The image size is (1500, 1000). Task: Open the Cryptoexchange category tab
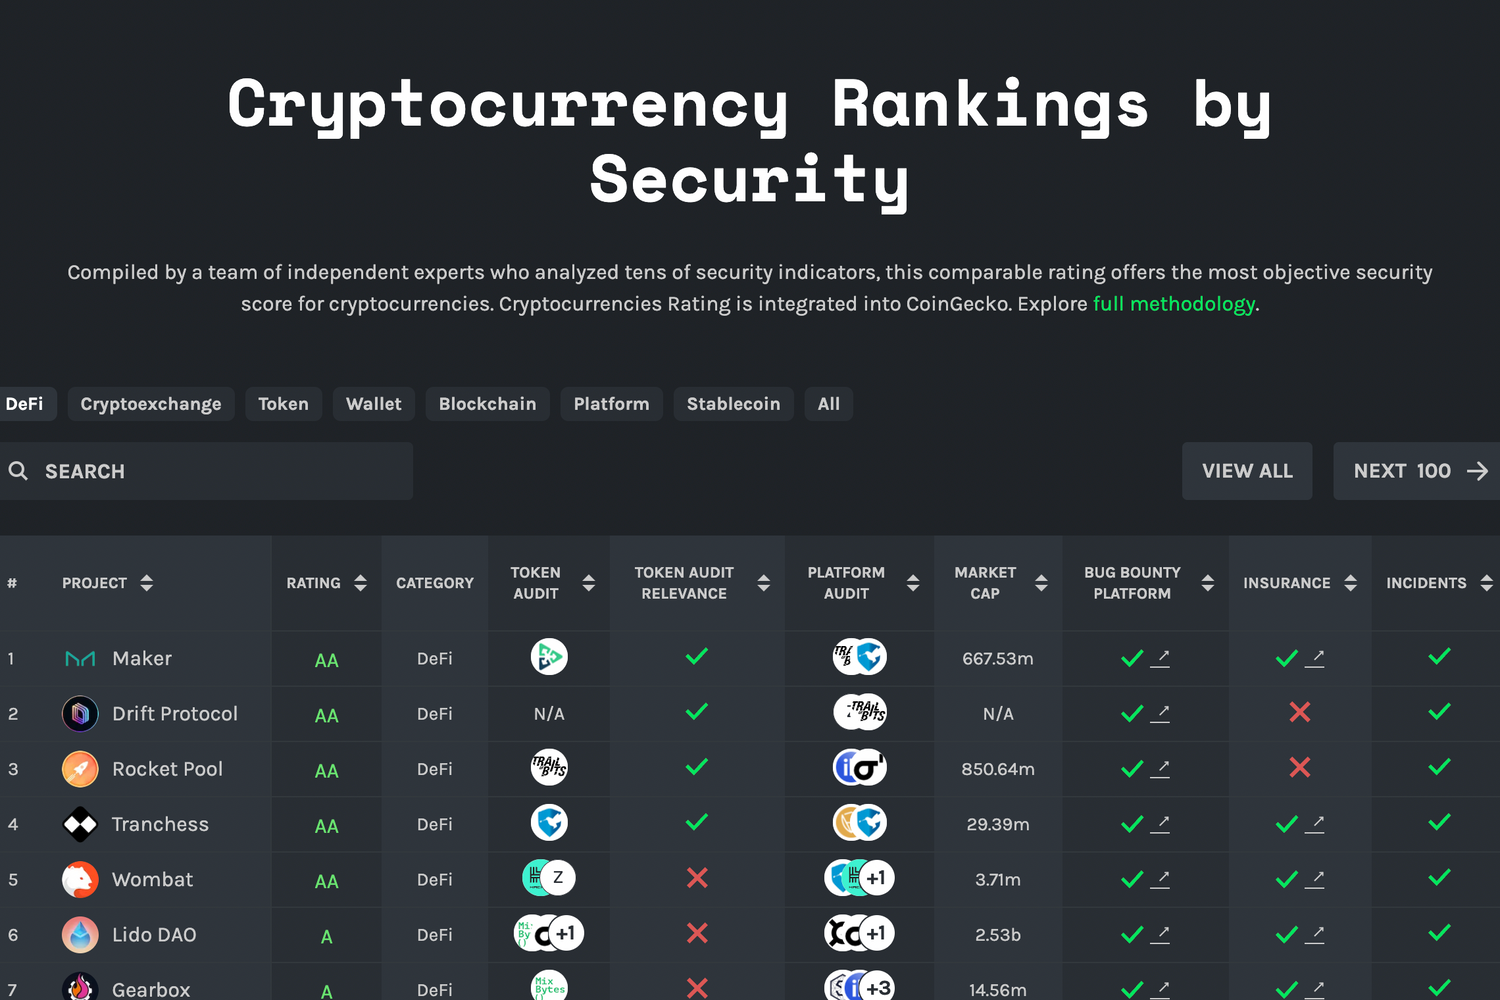point(151,404)
